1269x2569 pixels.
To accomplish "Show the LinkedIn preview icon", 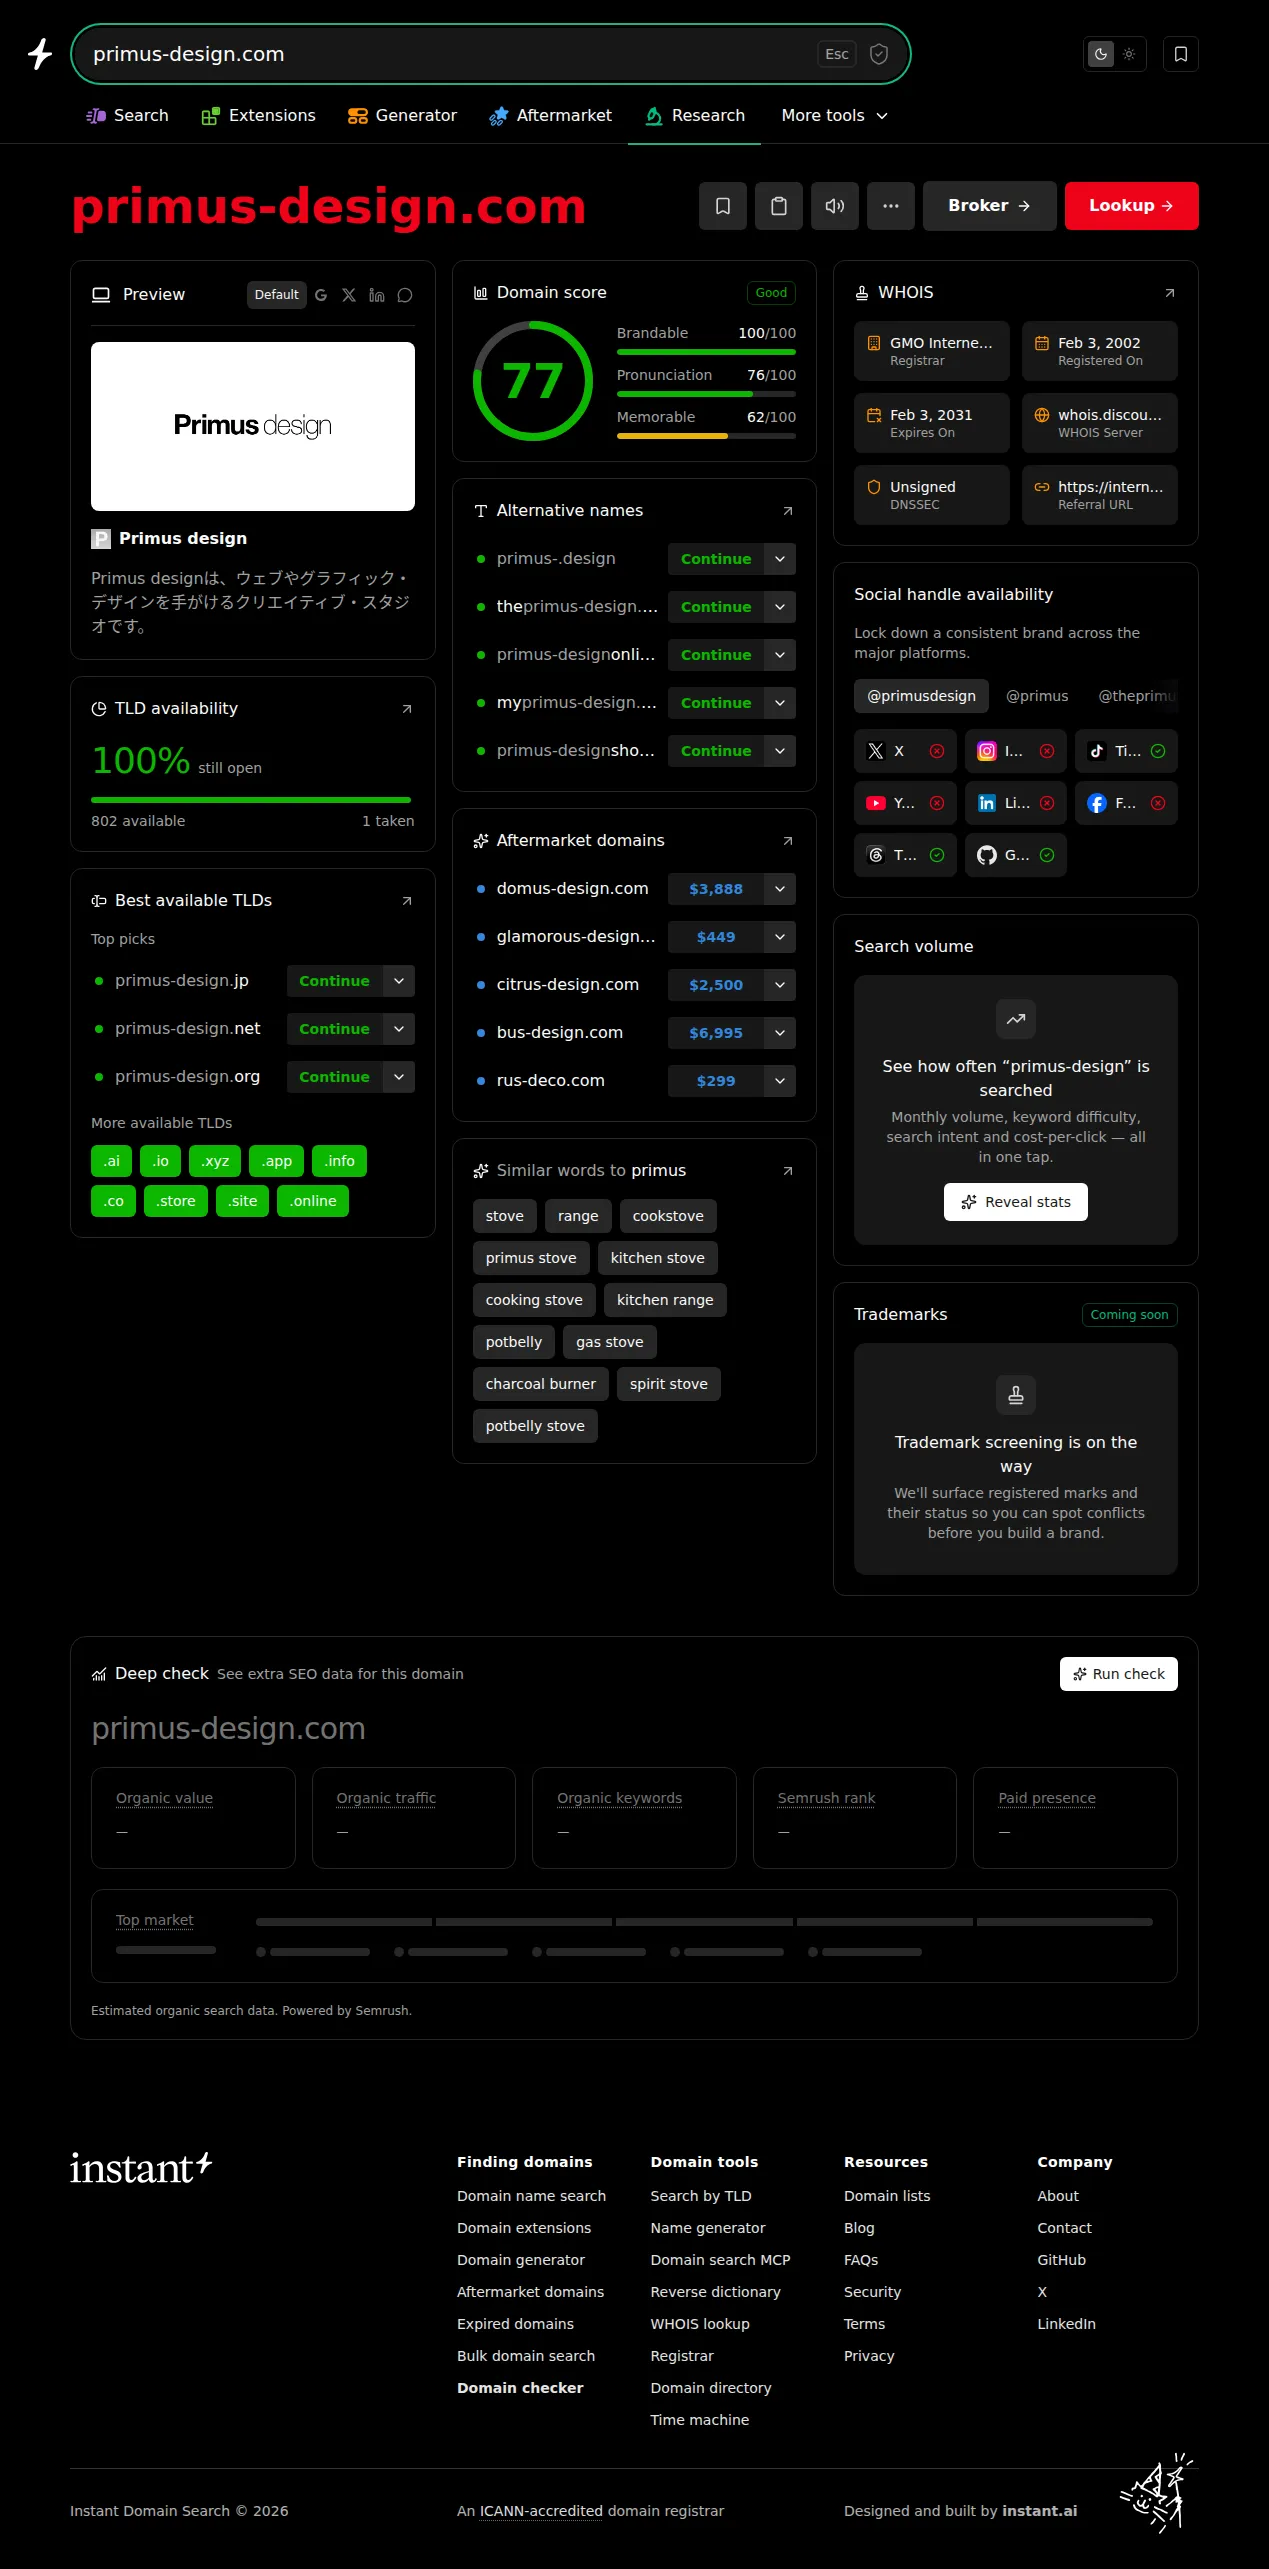I will 377,295.
